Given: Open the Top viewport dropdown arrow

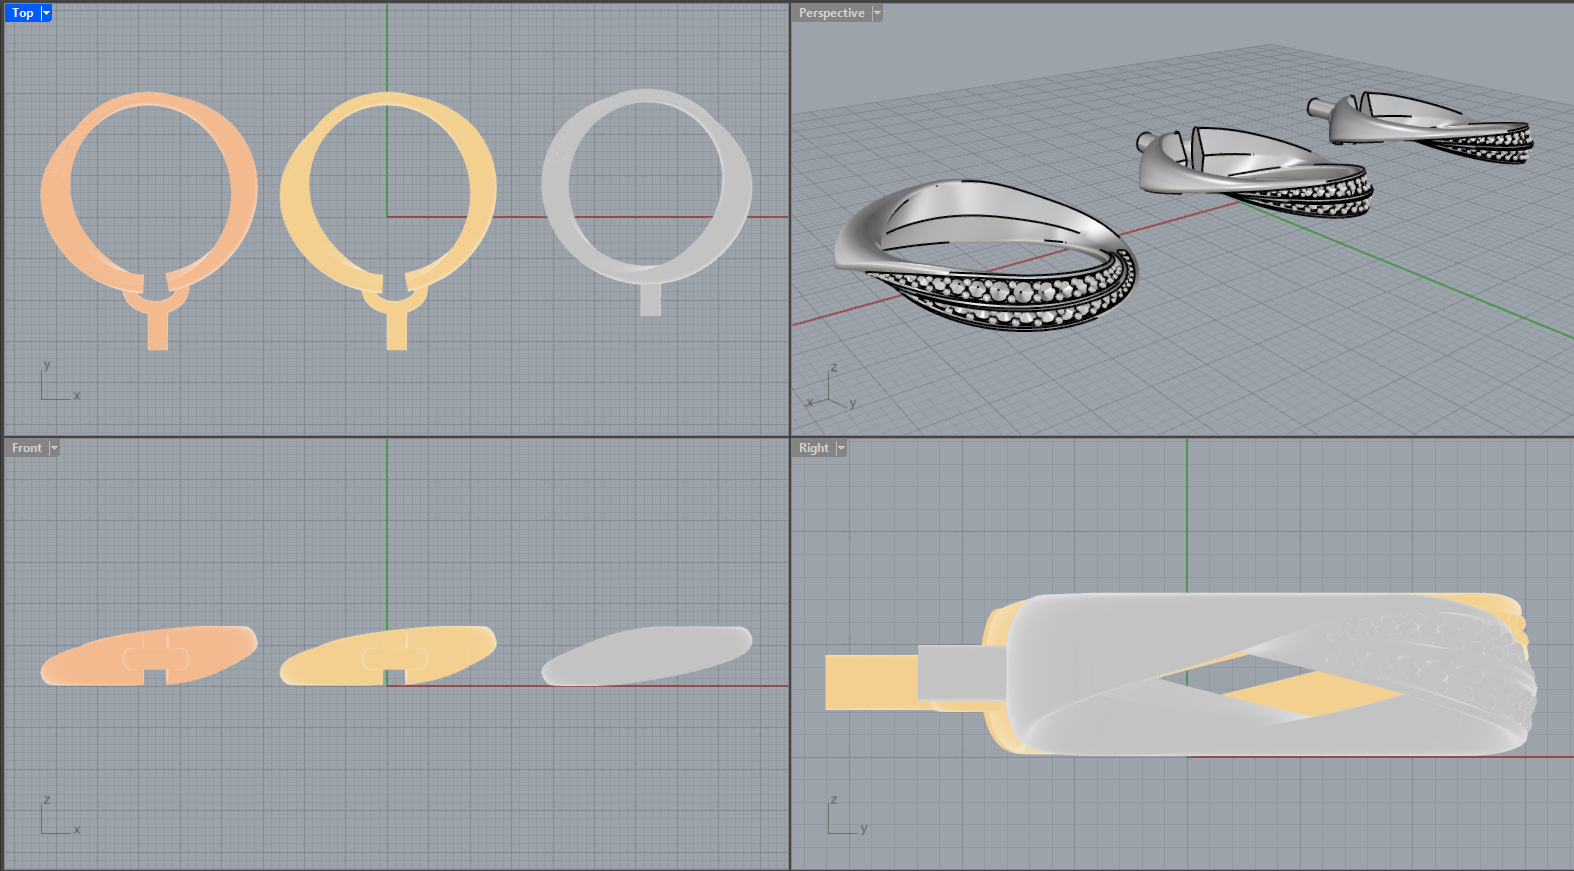Looking at the screenshot, I should 46,13.
